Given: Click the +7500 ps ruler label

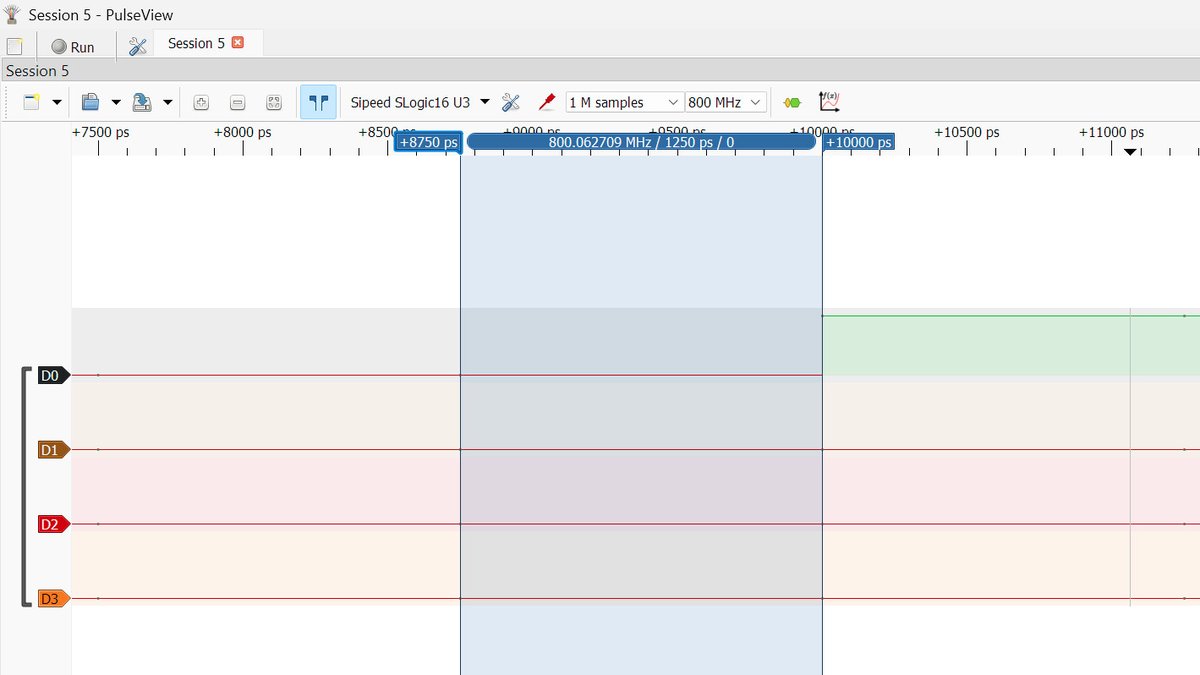Looking at the screenshot, I should pyautogui.click(x=100, y=132).
